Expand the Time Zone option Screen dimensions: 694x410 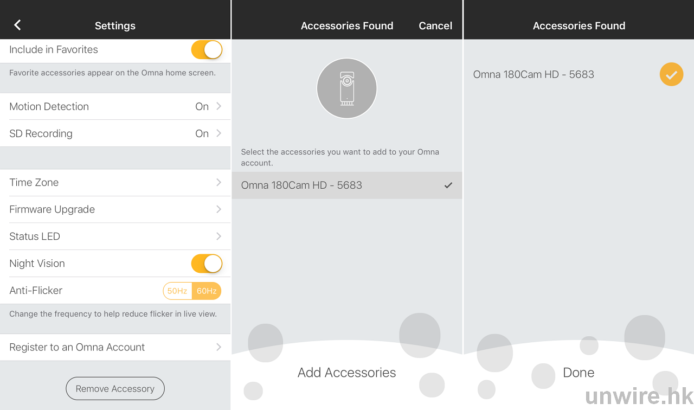[x=115, y=182]
